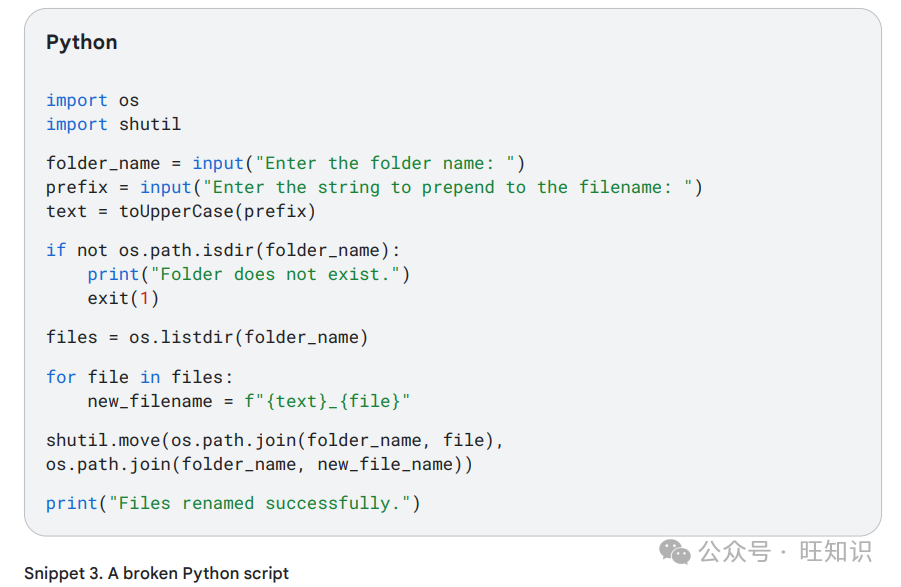Click the new_filename f-string assignment
Viewport: 901px width, 587px height.
pos(249,401)
